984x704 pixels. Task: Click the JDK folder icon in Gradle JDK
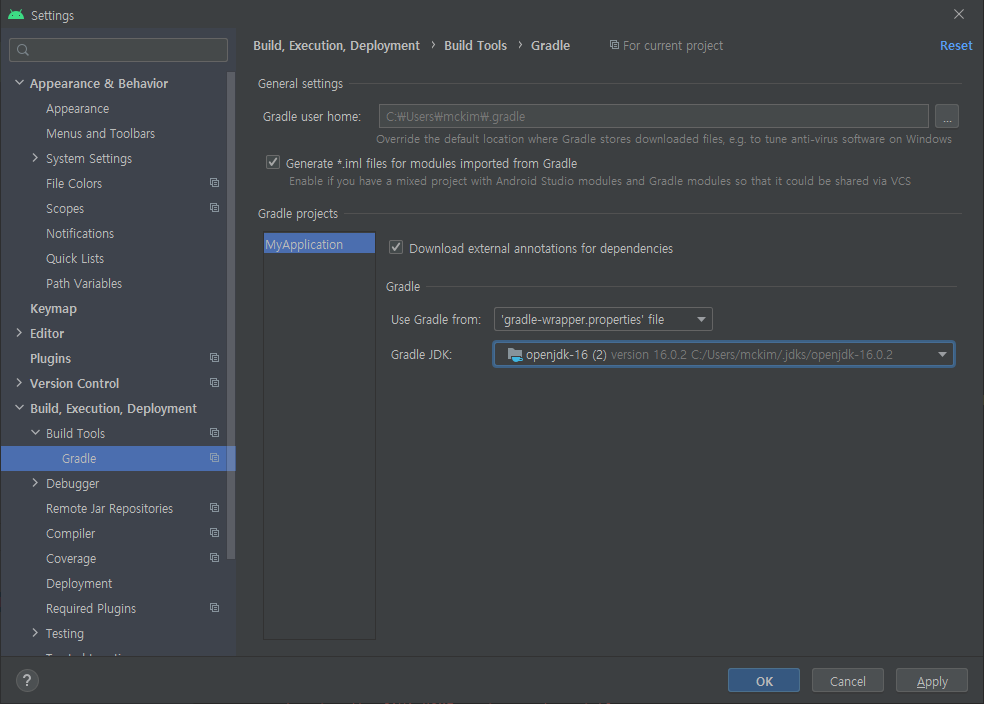click(x=515, y=355)
